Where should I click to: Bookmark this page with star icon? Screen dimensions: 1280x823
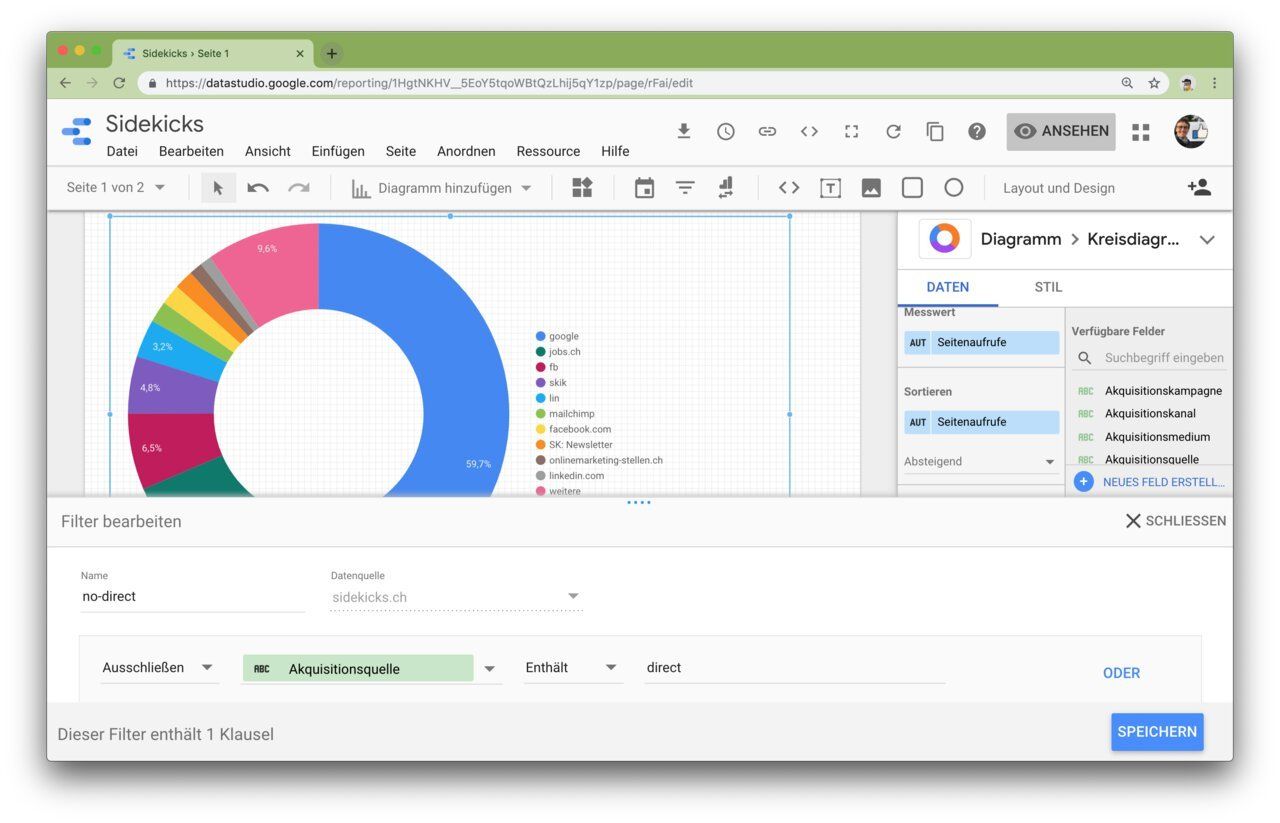point(1154,83)
